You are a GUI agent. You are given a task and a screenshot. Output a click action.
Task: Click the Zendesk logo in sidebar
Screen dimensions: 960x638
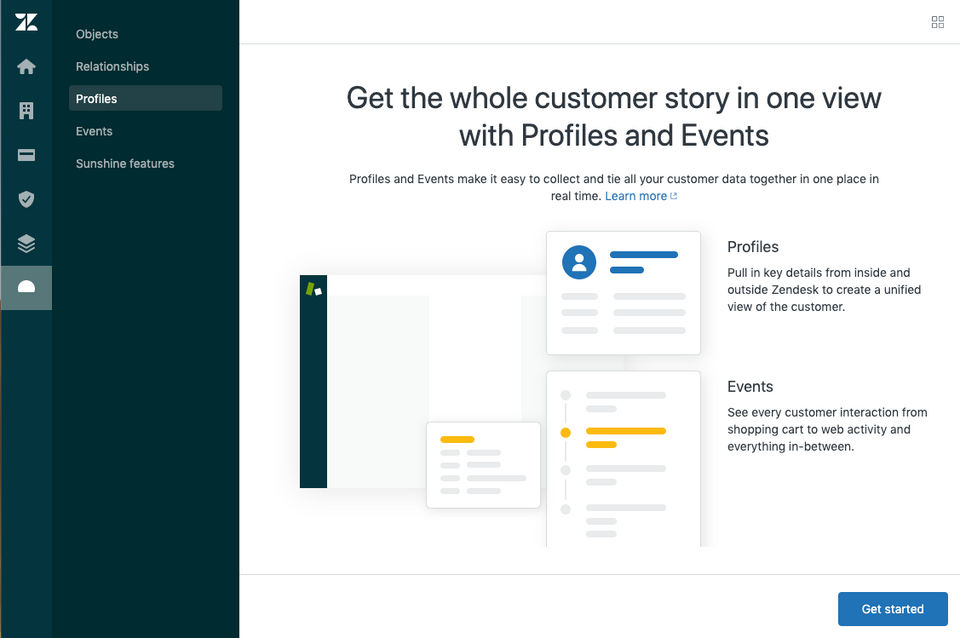26,22
